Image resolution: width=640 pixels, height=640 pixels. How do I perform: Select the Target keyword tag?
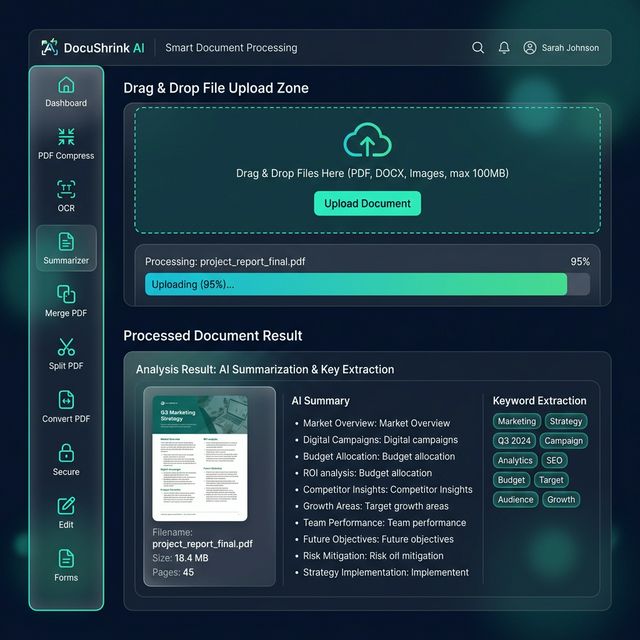551,480
